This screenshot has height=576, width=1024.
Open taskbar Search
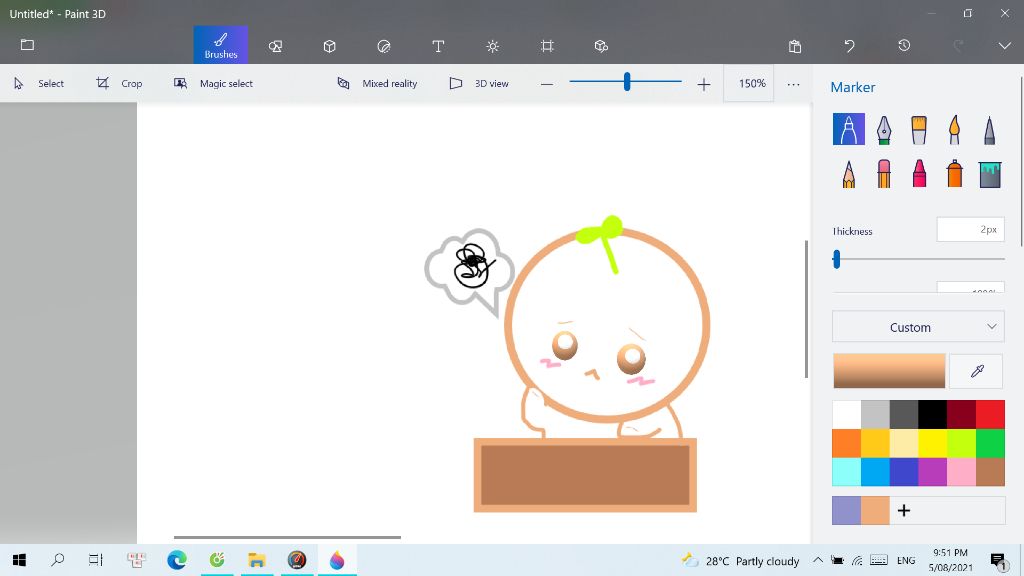(x=57, y=560)
